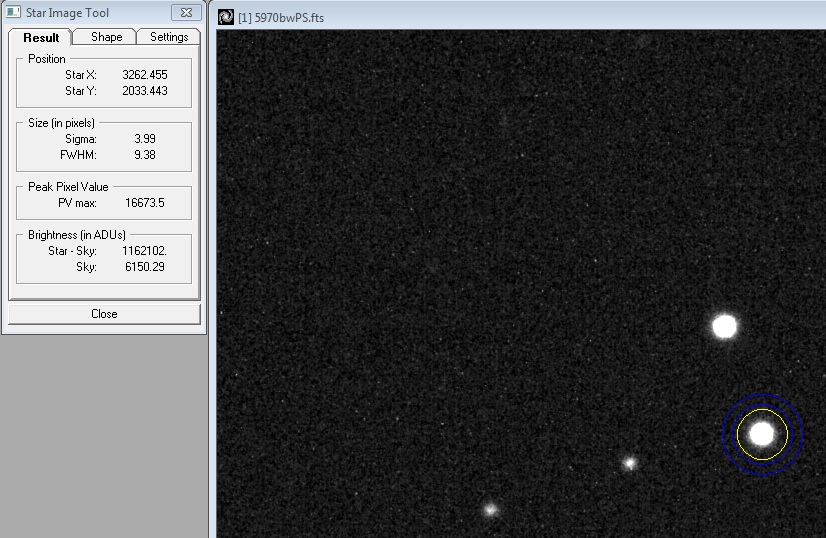
Task: Click the PV max value 16673.5
Action: pyautogui.click(x=144, y=203)
